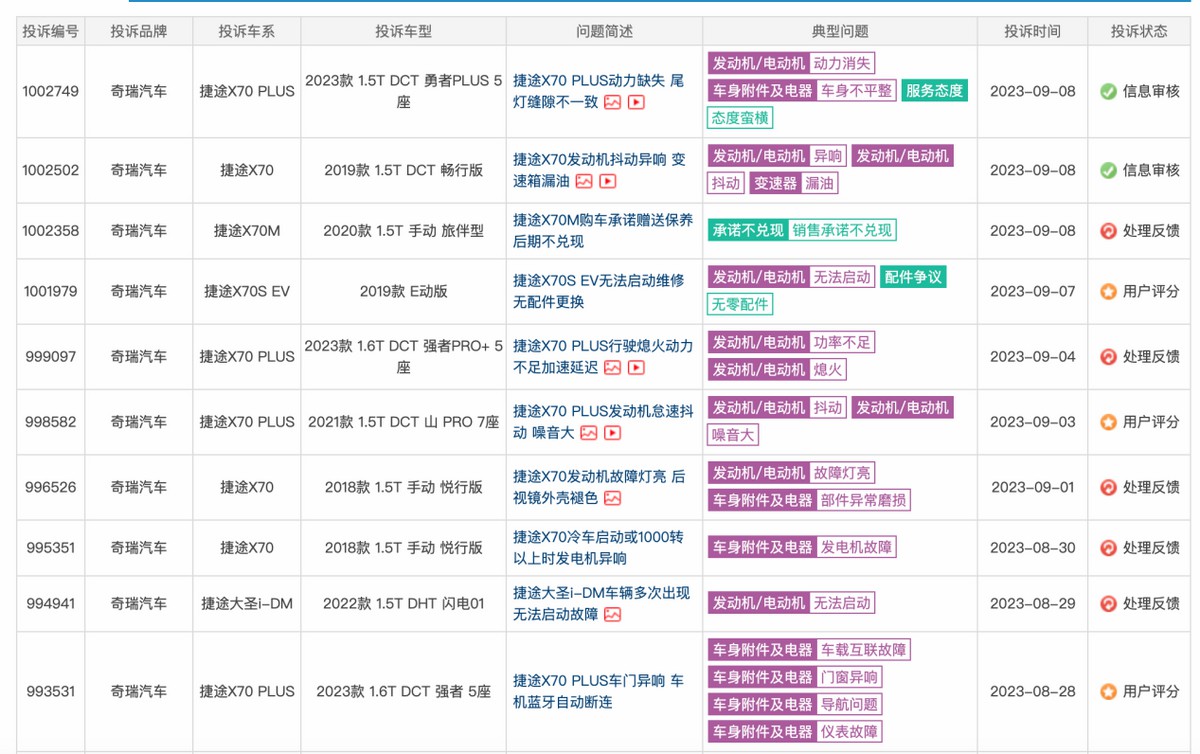The height and width of the screenshot is (754, 1200).
Task: Open the link '捷途X70发动机抖动异响 变速箱漏油'
Action: point(599,170)
